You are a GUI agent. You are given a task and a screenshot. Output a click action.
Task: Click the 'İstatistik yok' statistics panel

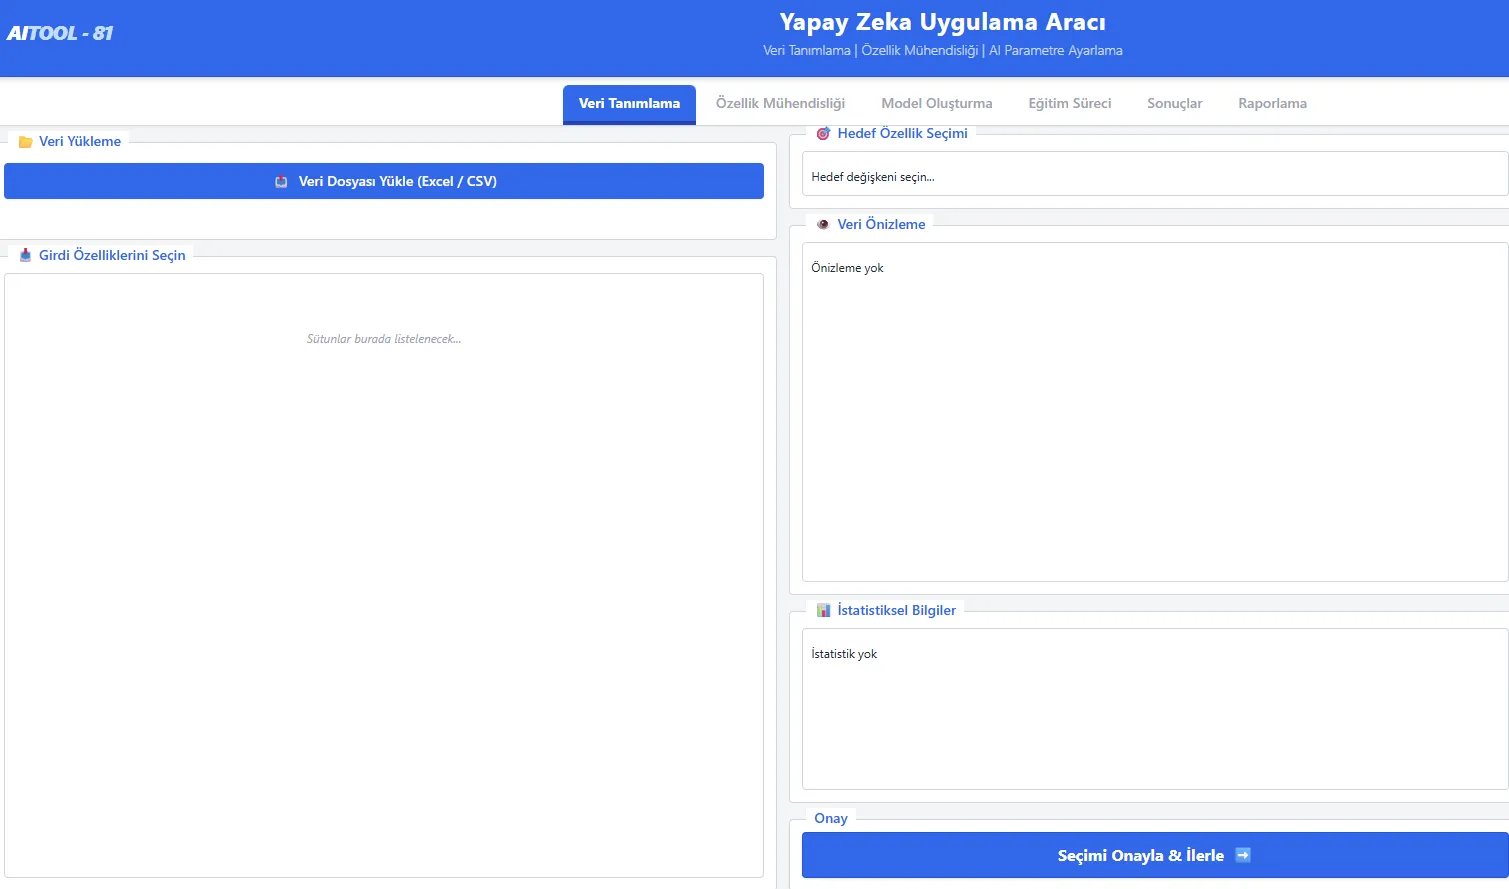(1154, 709)
